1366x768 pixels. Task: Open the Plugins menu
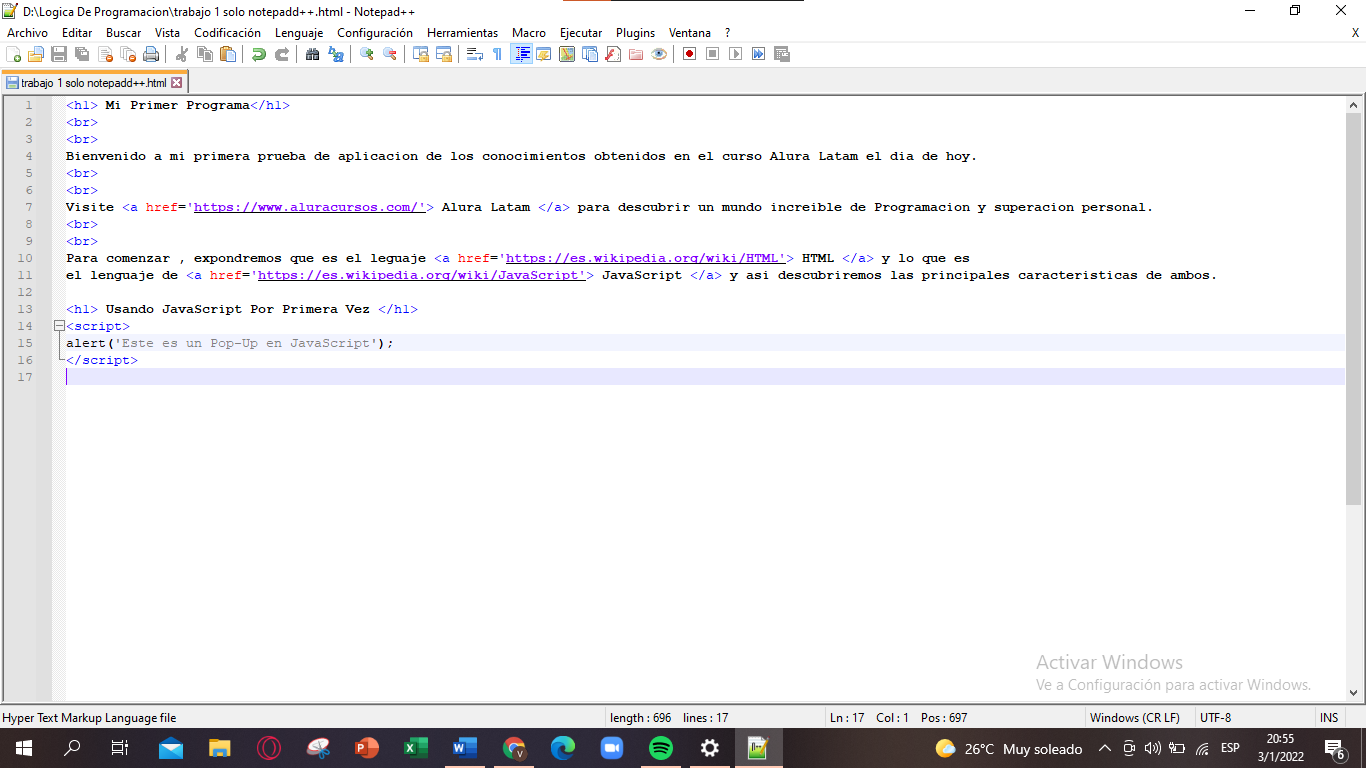coord(636,33)
